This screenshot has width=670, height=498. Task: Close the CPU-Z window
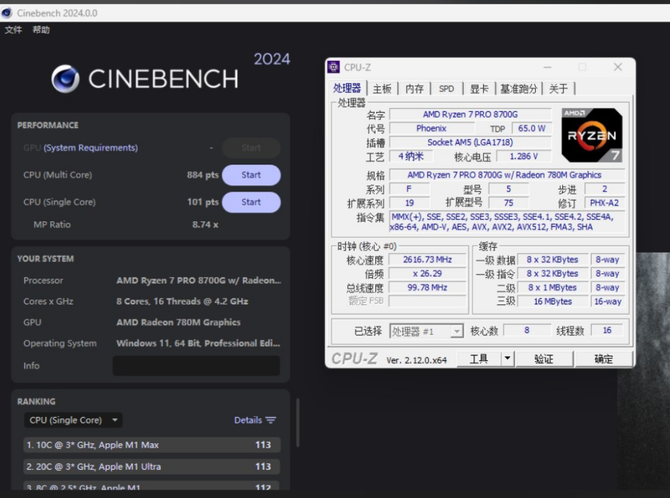(x=618, y=67)
